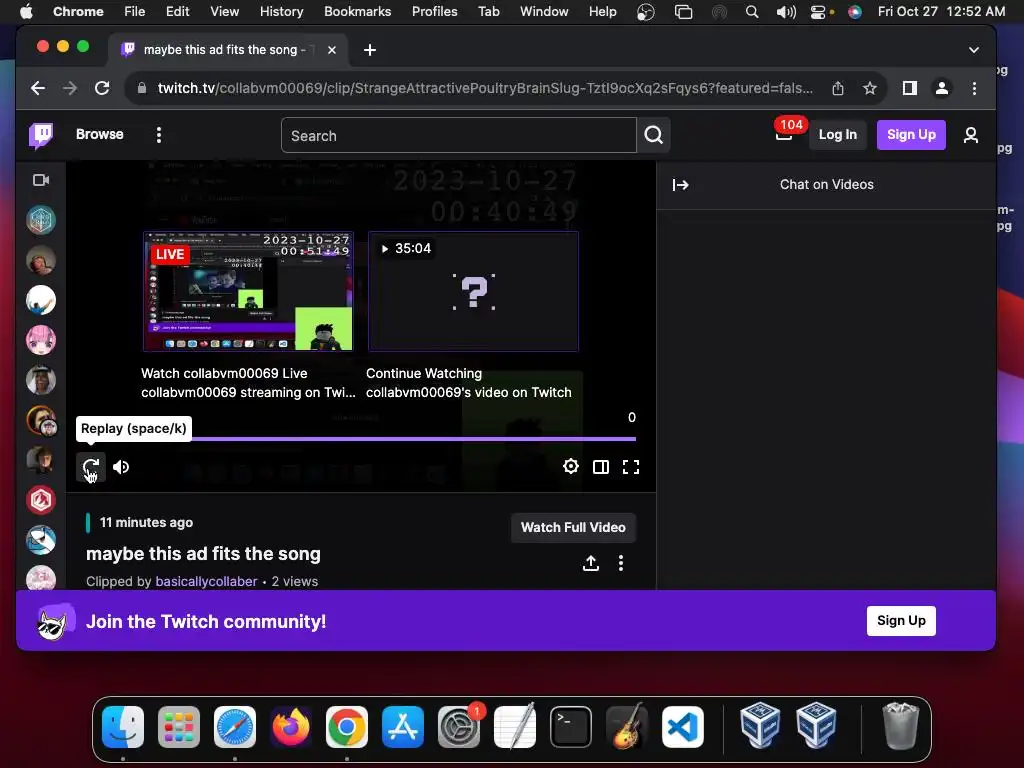1024x768 pixels.
Task: Open App Store from the Dock
Action: [403, 727]
